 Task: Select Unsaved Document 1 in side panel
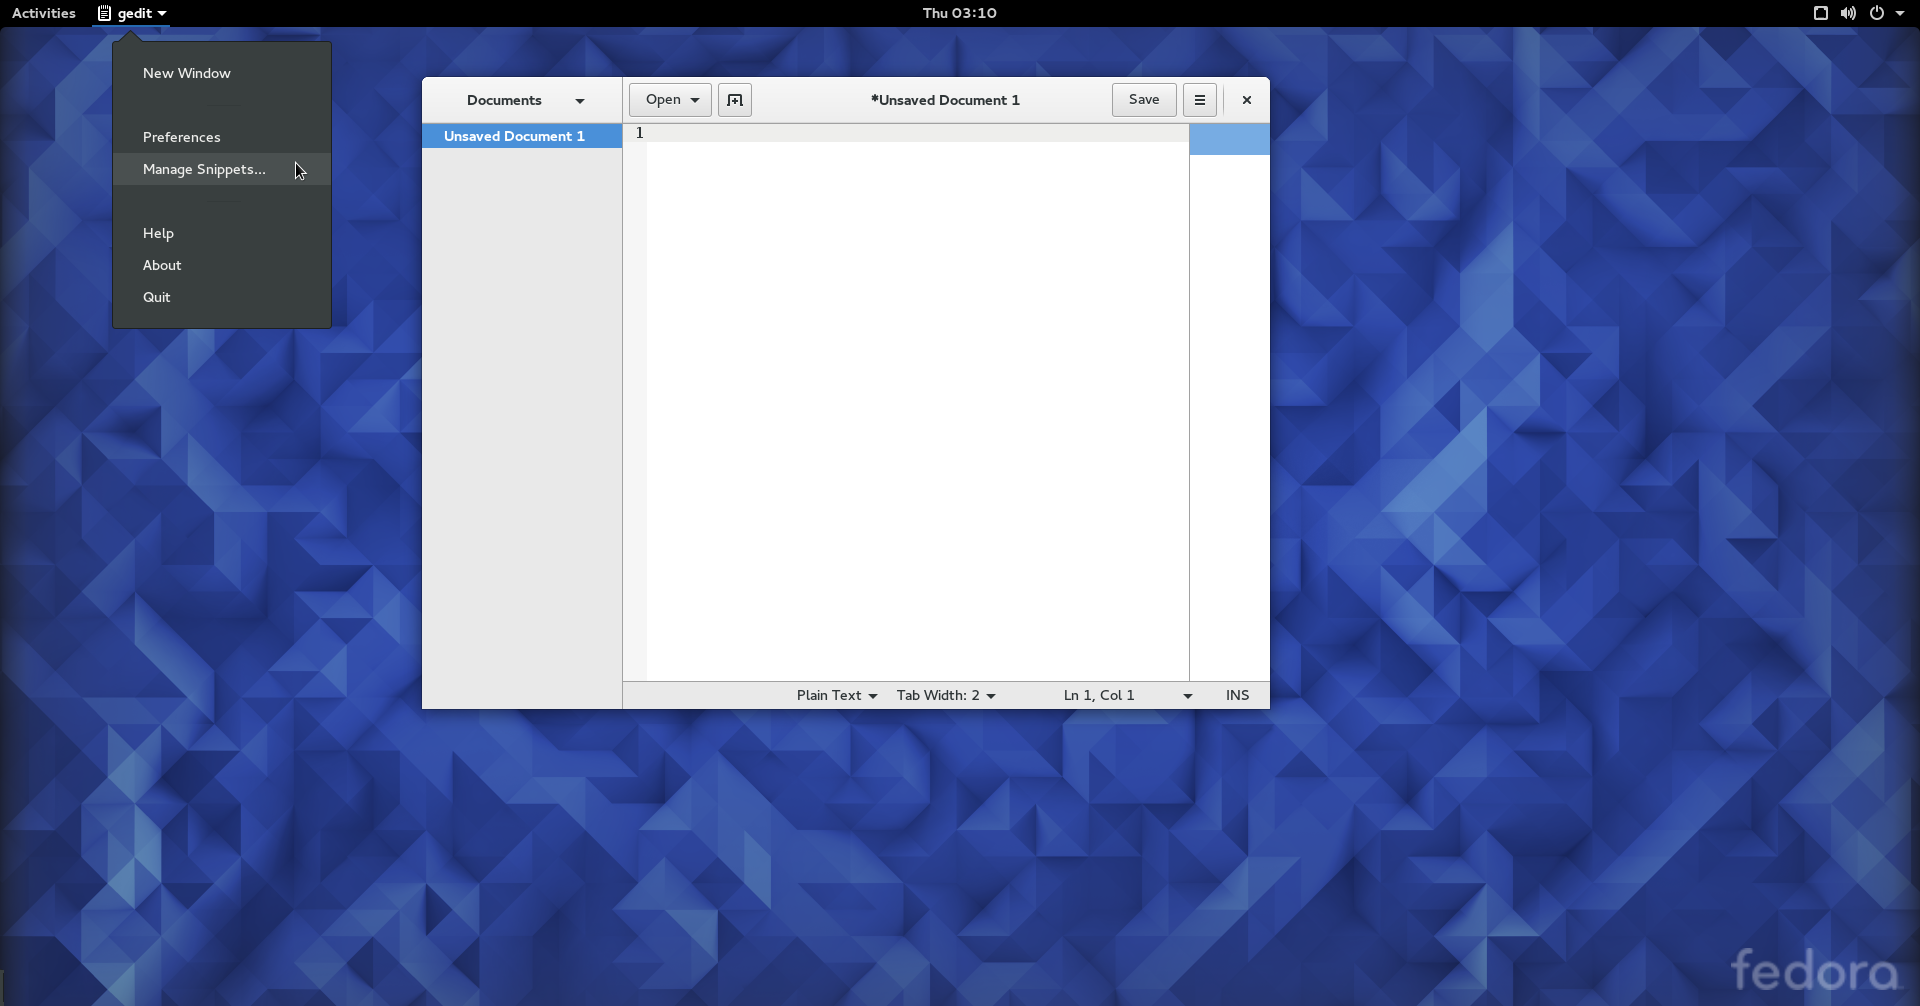click(x=514, y=136)
